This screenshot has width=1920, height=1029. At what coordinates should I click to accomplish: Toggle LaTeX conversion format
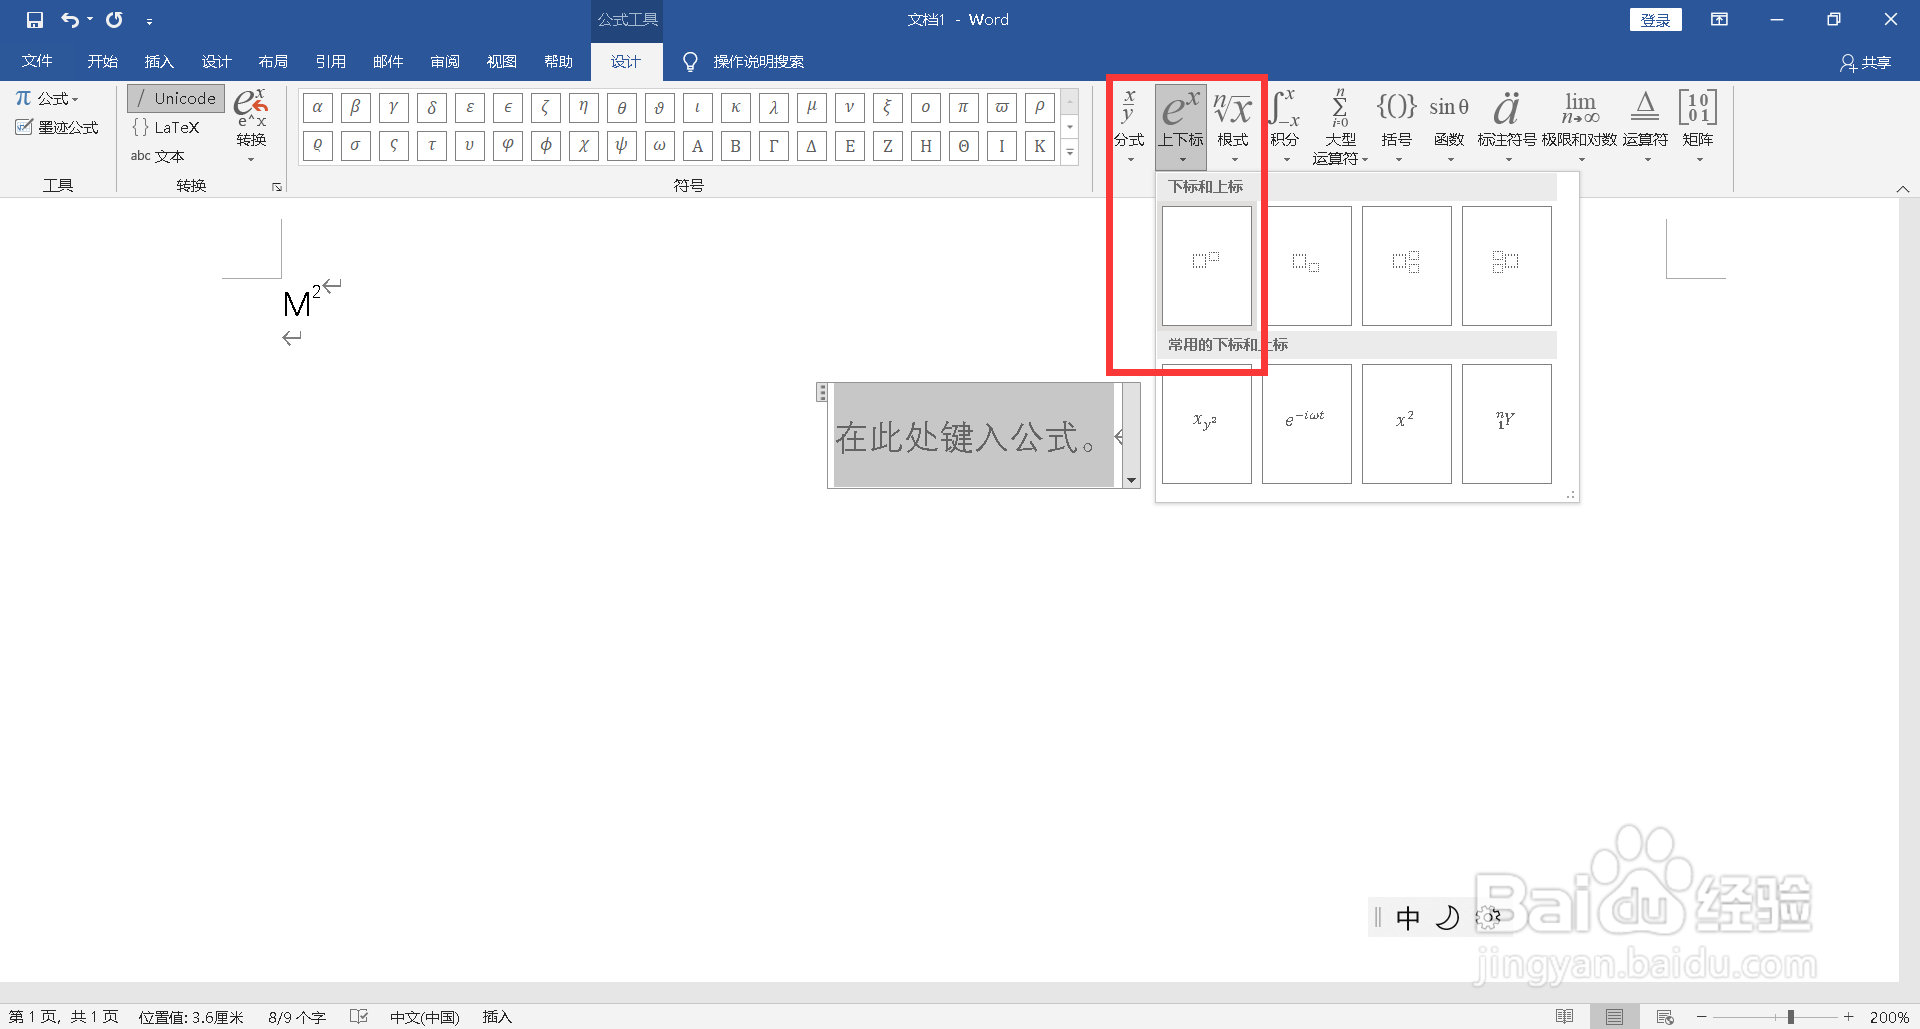pyautogui.click(x=166, y=127)
